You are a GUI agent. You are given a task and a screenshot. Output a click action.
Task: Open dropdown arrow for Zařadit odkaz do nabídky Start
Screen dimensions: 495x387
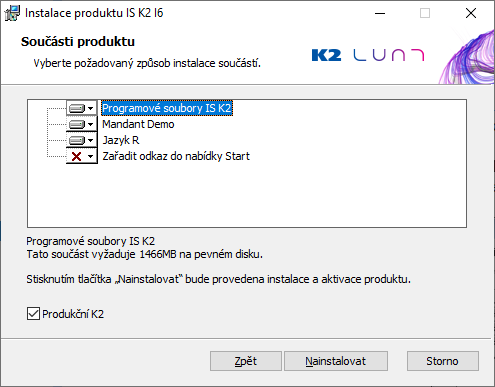pyautogui.click(x=91, y=156)
